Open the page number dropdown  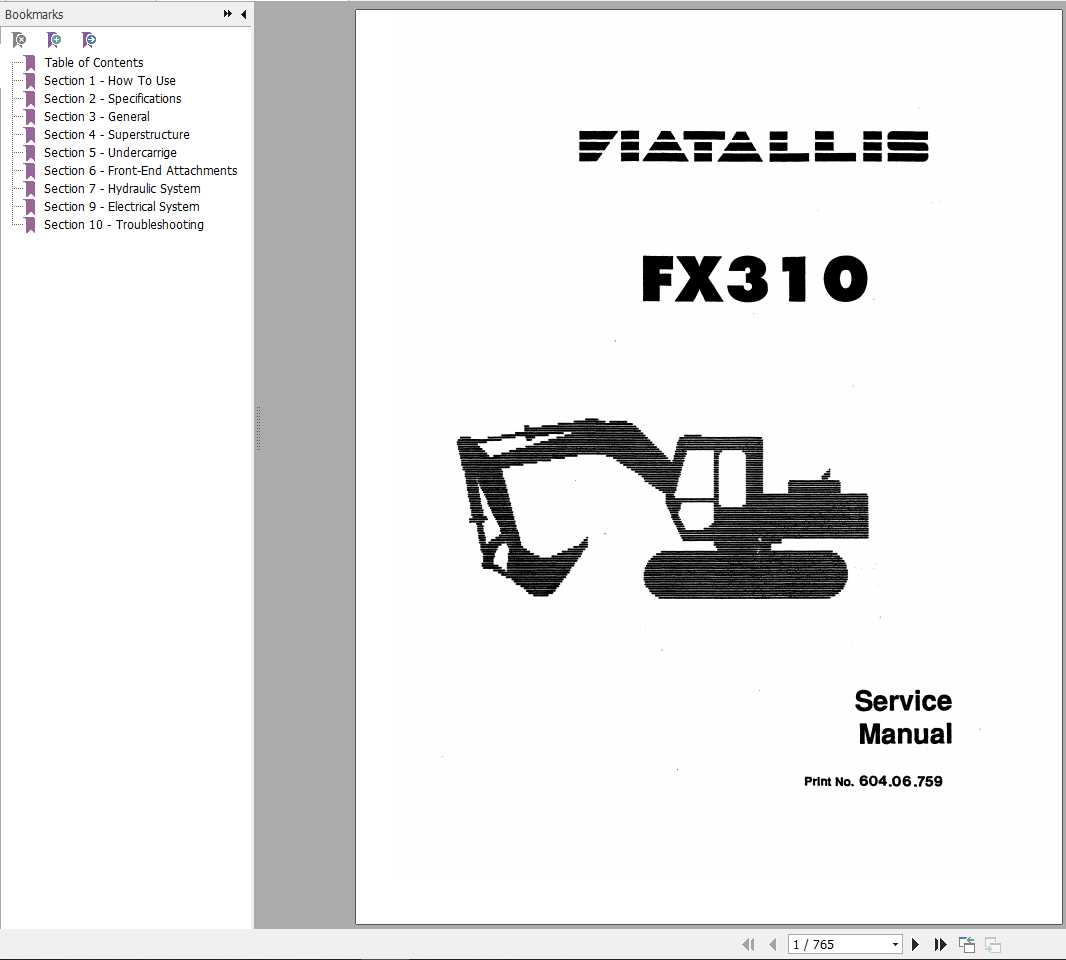click(x=895, y=944)
